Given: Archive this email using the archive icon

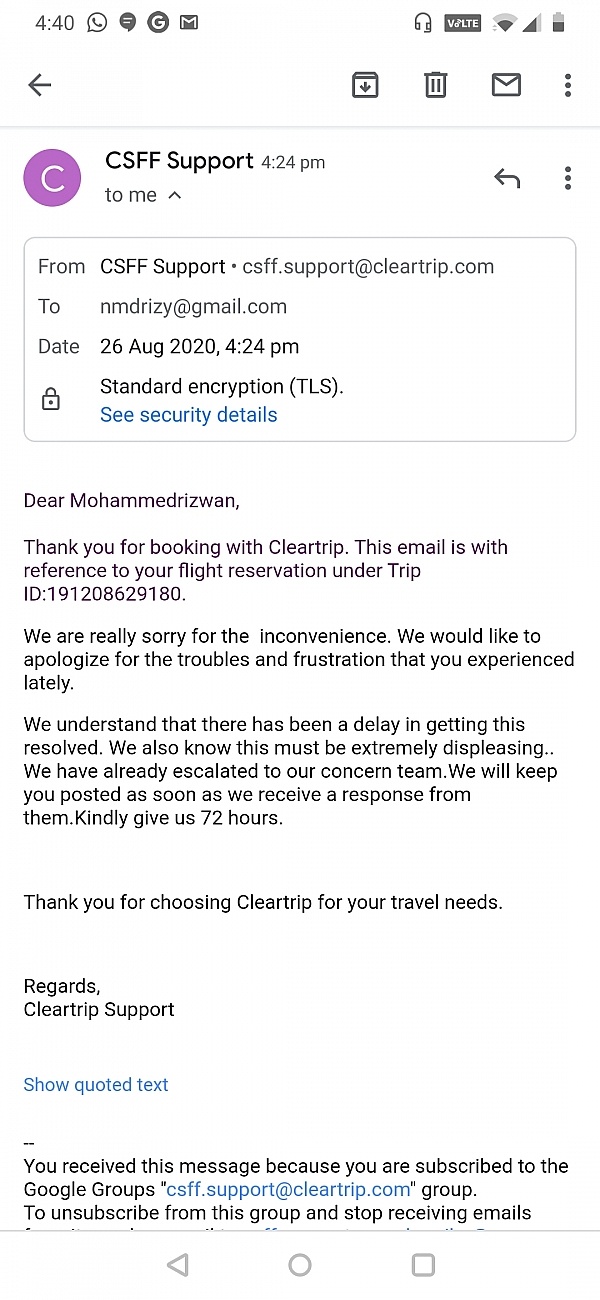Looking at the screenshot, I should (365, 85).
